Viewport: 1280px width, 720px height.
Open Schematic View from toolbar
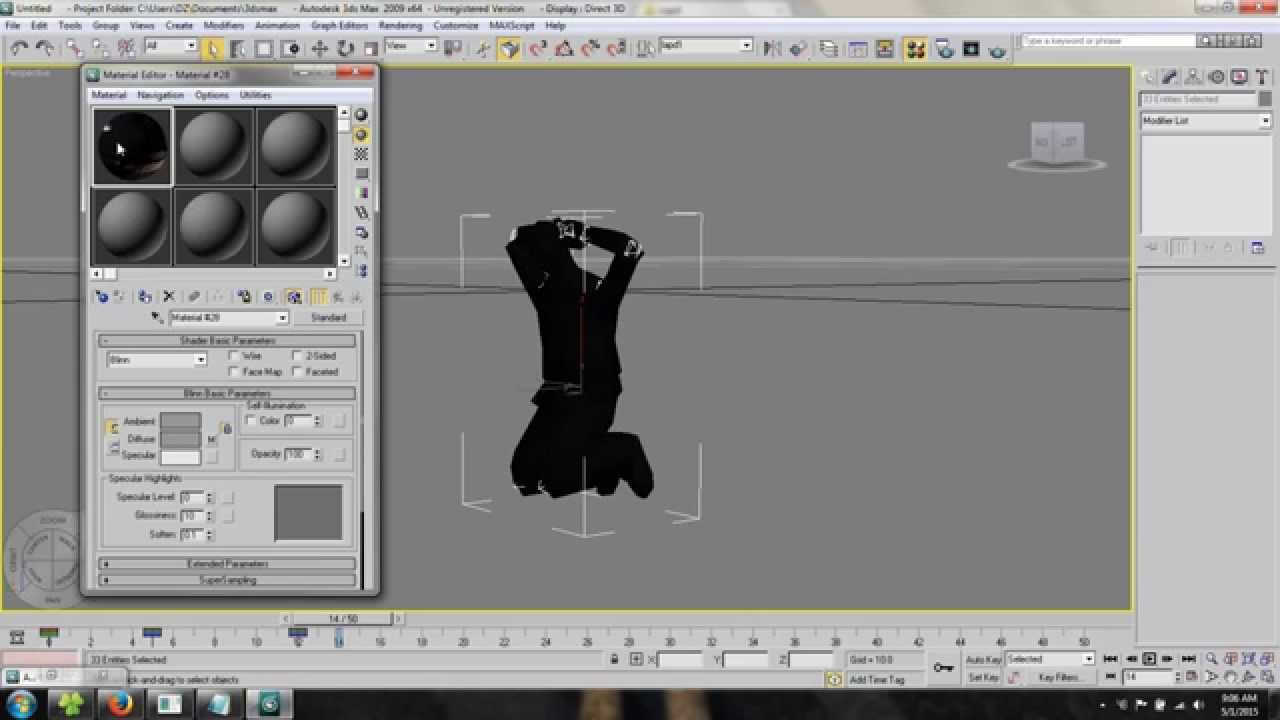point(885,48)
